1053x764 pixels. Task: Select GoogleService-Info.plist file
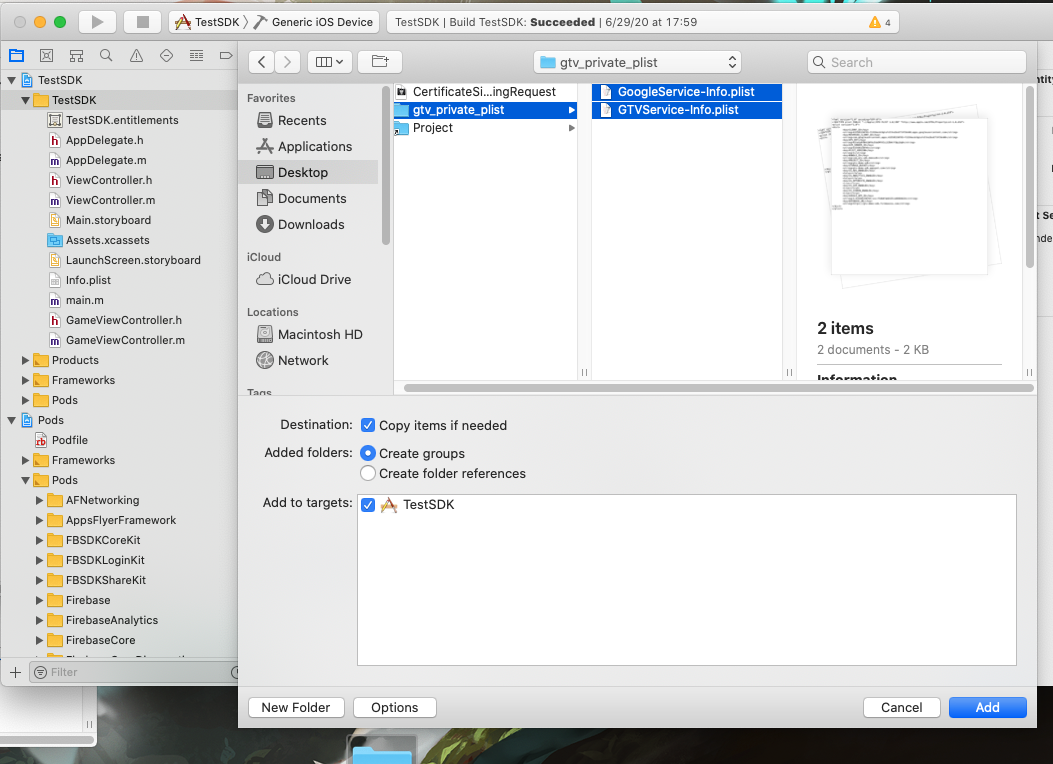point(686,91)
